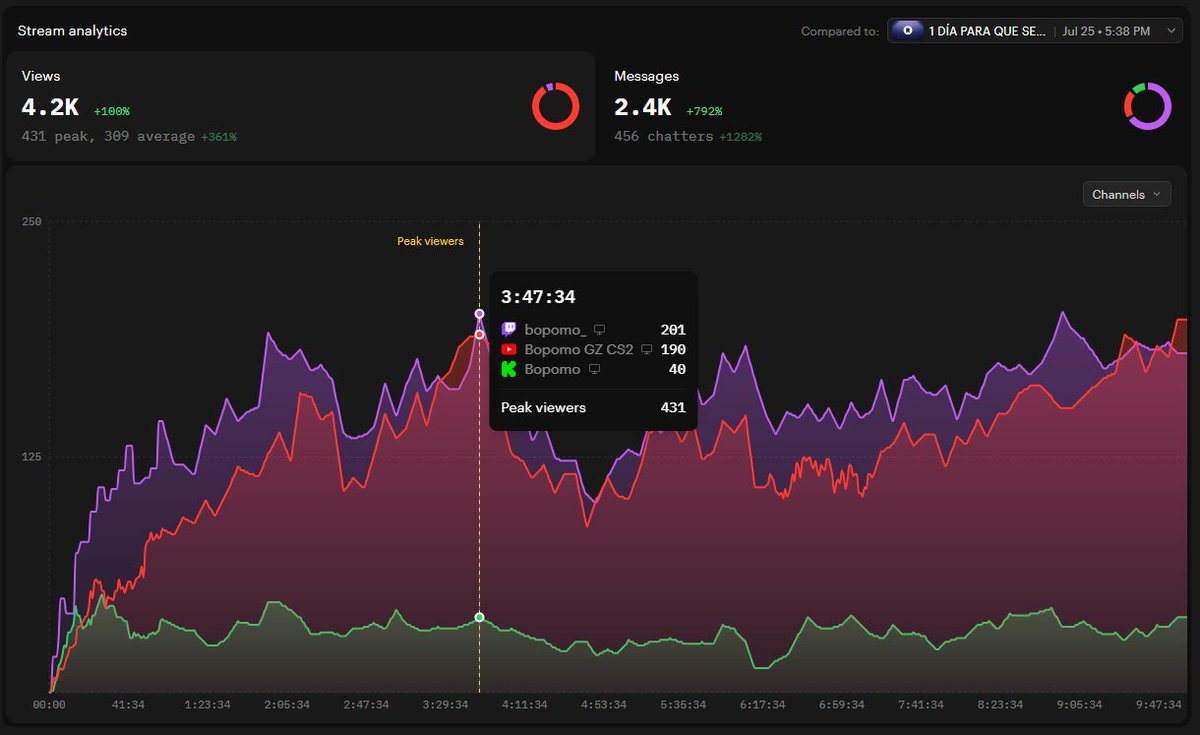This screenshot has width=1200, height=735.
Task: Click the 40 viewer count
Action: [x=677, y=369]
